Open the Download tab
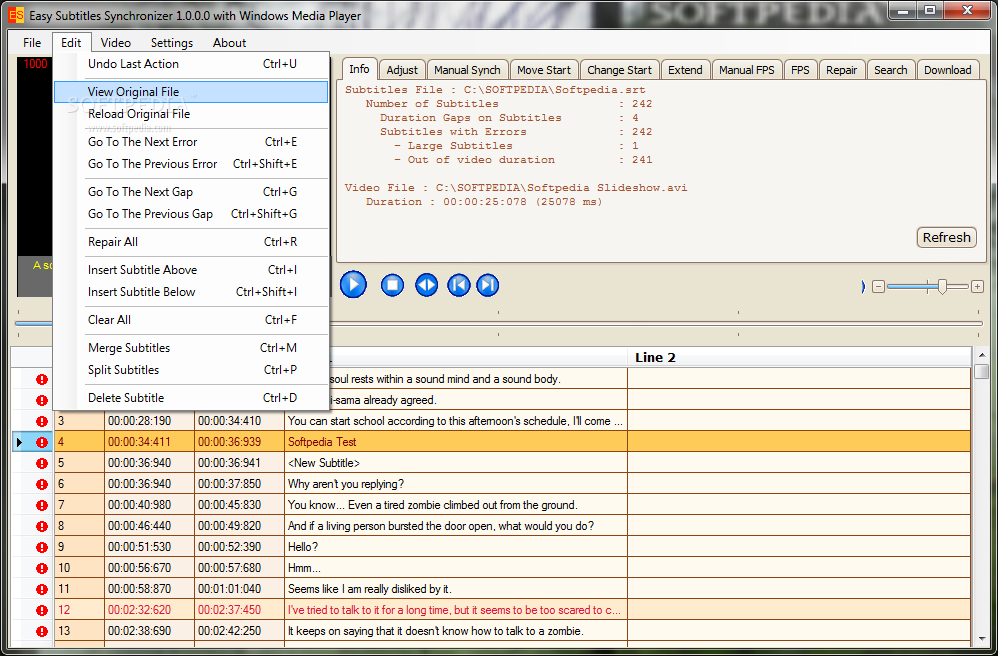Image resolution: width=998 pixels, height=656 pixels. (x=948, y=70)
